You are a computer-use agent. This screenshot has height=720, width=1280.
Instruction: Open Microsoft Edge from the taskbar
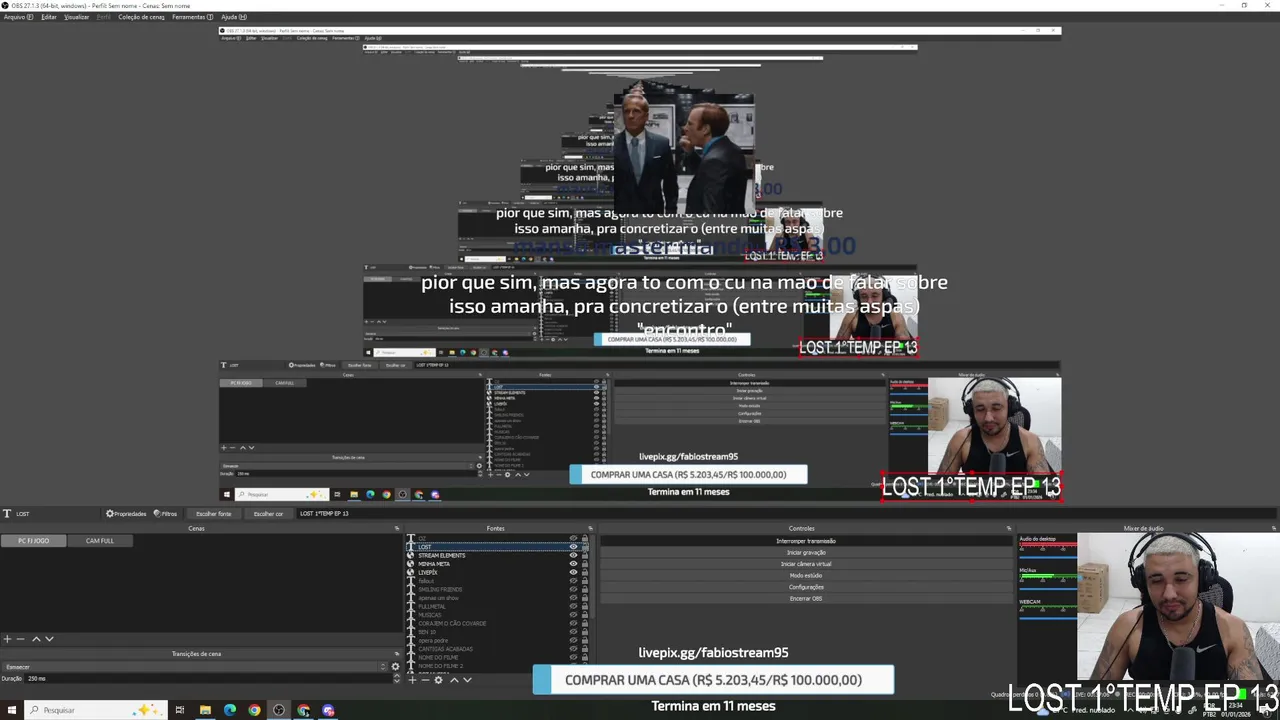230,710
